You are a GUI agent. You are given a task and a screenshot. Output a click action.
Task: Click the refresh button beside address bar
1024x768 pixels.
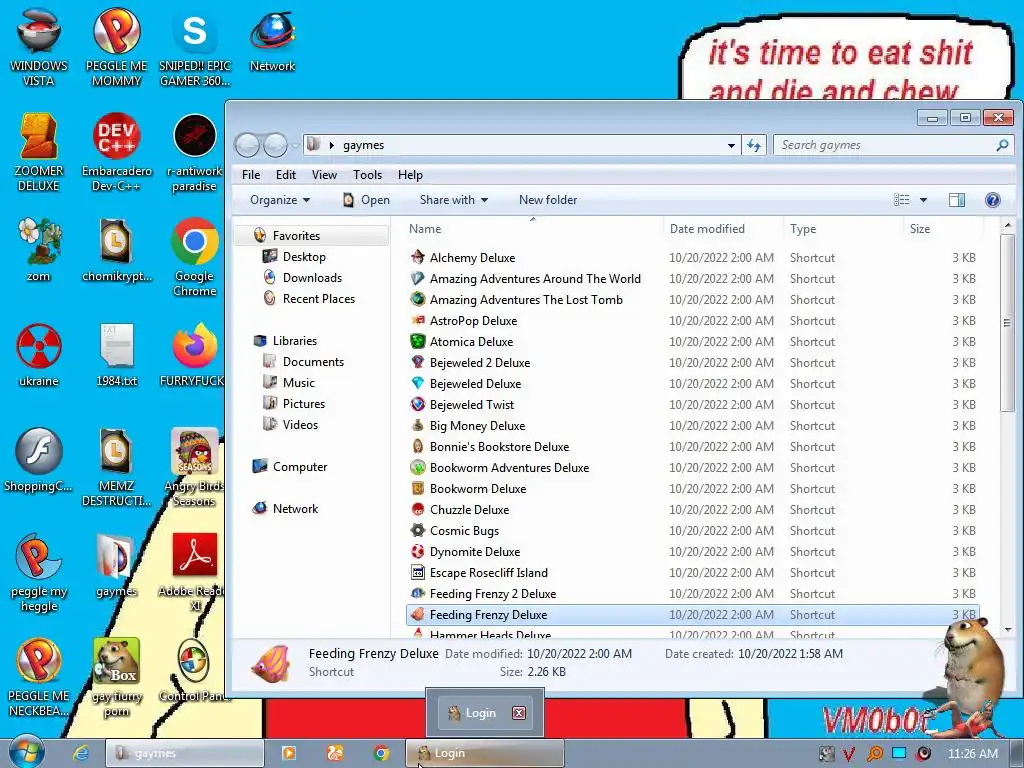tap(754, 145)
